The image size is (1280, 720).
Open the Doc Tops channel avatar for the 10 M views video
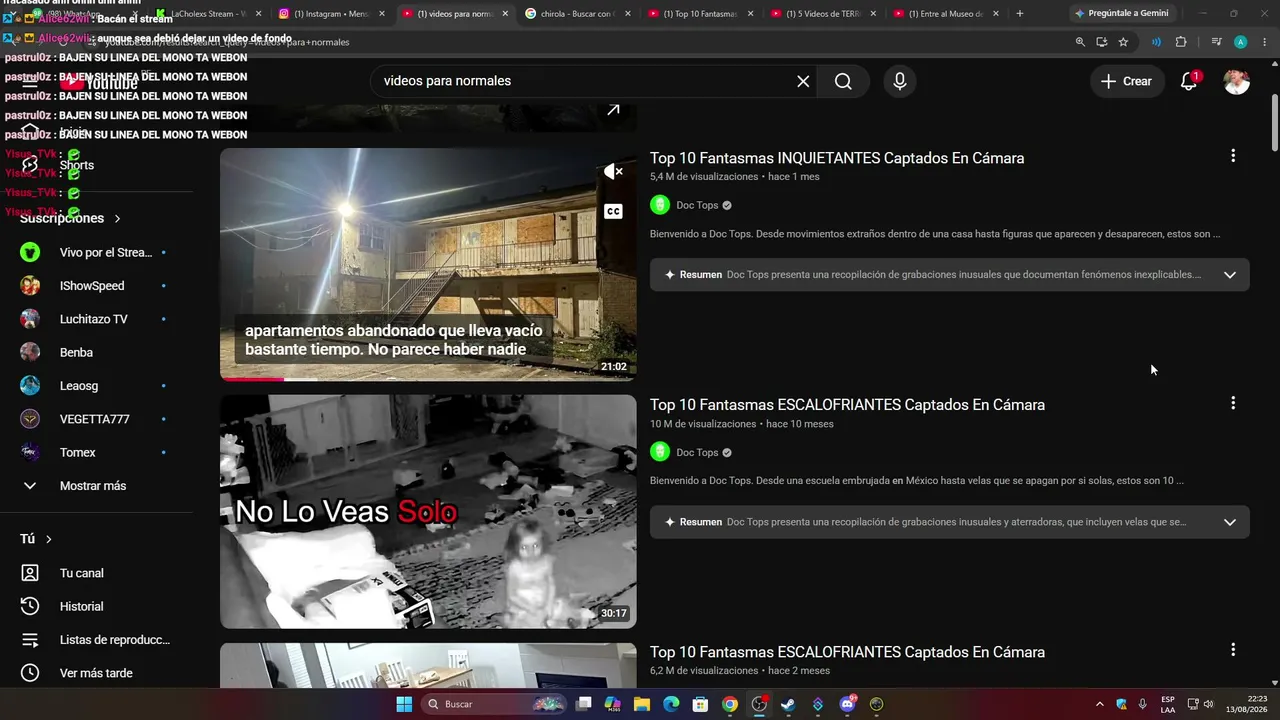click(660, 452)
